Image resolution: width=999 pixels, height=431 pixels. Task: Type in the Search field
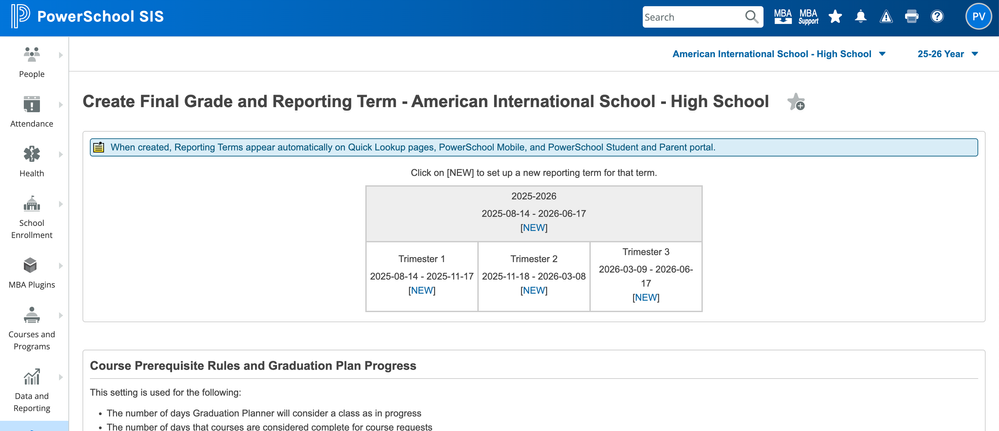pyautogui.click(x=692, y=17)
